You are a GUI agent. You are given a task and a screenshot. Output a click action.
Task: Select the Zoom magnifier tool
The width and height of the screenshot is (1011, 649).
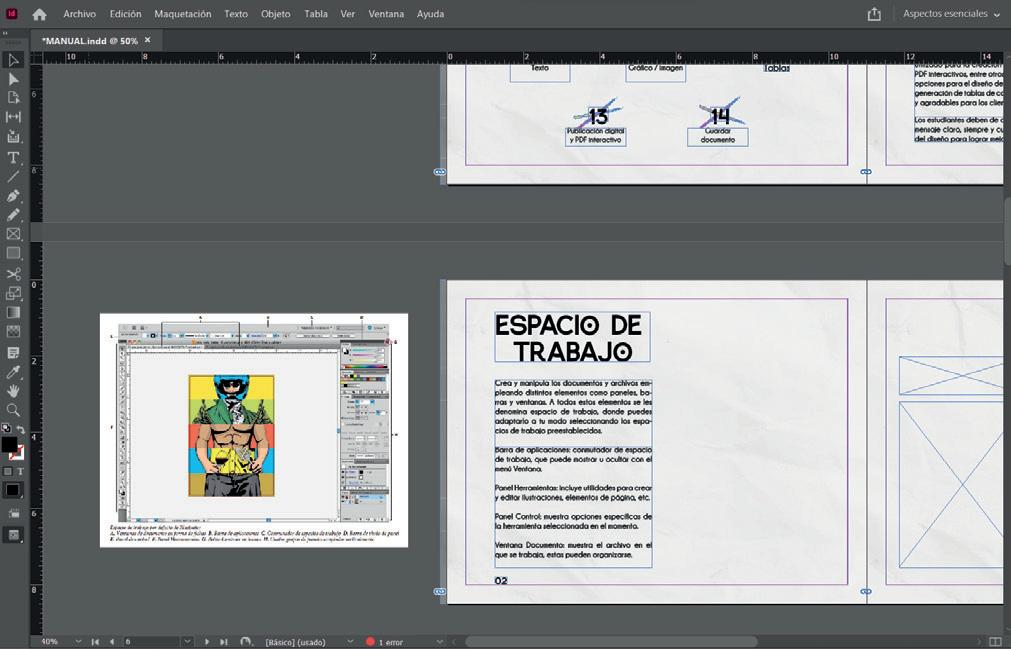pos(13,411)
